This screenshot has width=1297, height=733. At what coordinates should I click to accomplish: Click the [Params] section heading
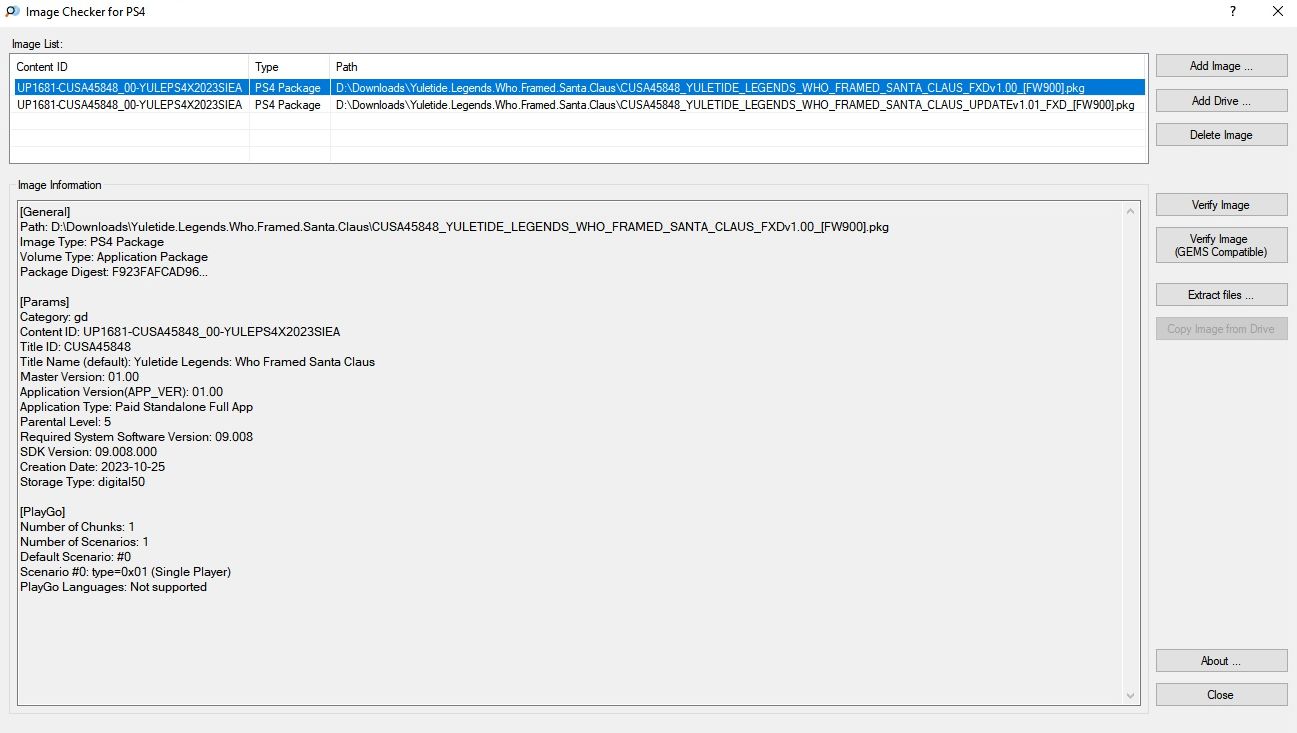pos(44,302)
